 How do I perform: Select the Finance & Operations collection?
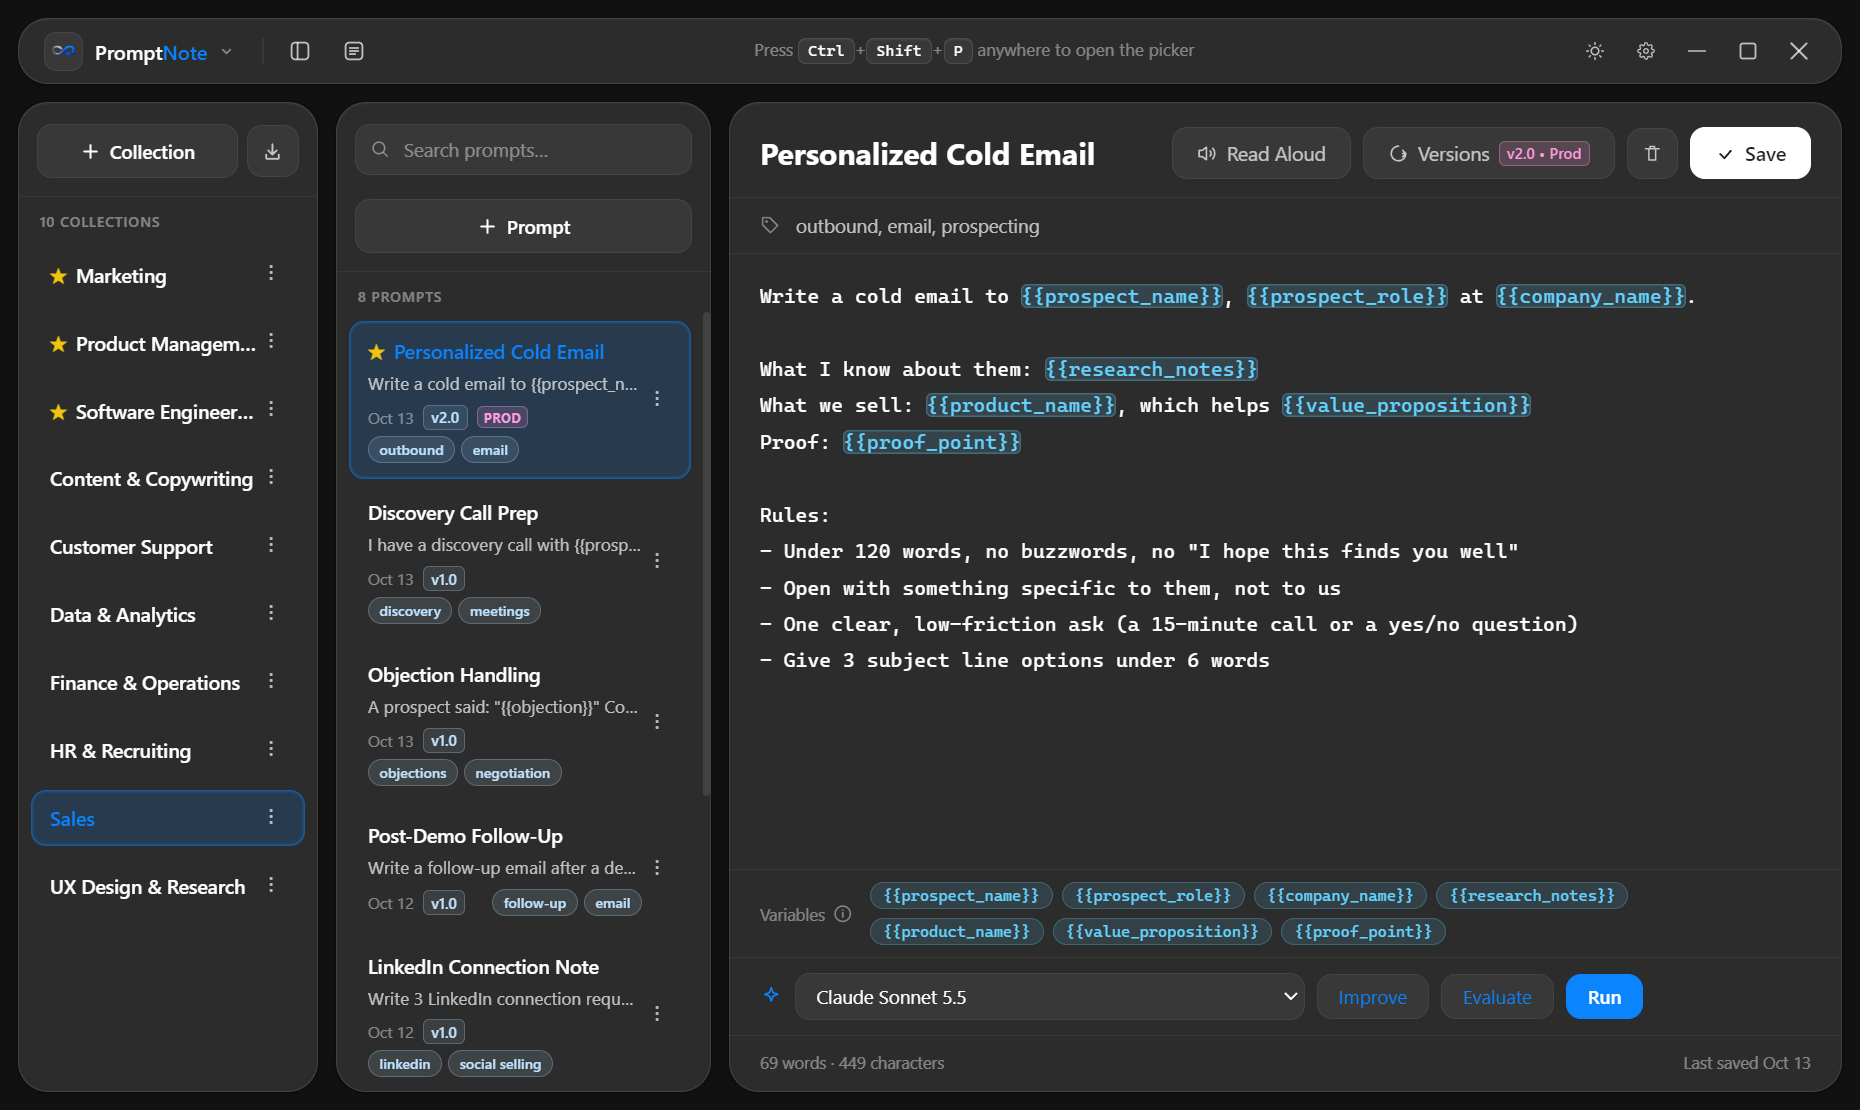[168, 683]
